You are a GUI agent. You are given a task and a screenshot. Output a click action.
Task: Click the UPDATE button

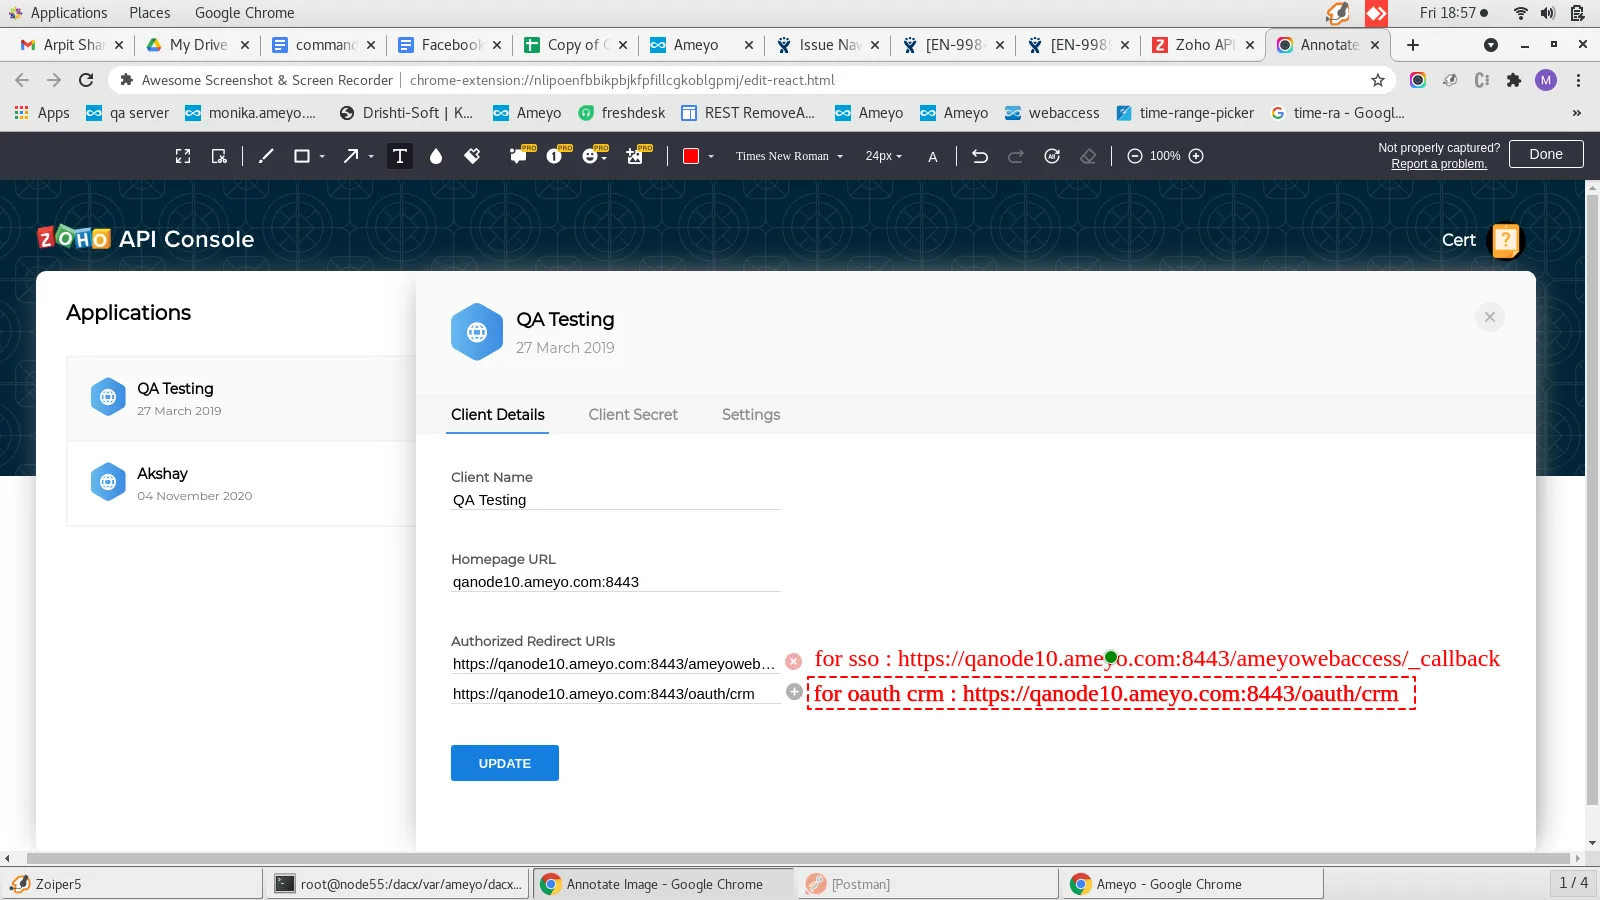(x=505, y=763)
